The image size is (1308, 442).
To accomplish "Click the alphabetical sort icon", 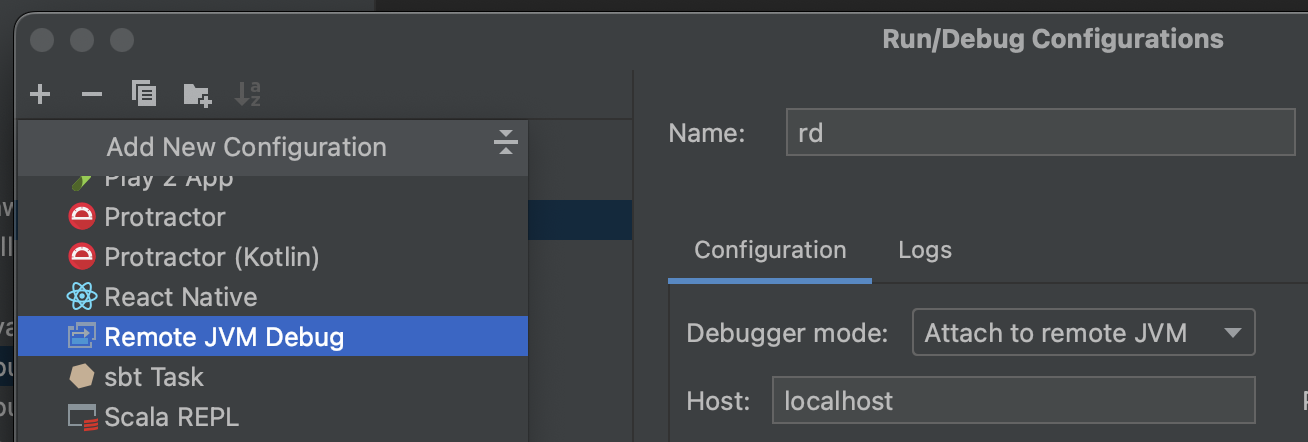I will (x=247, y=95).
